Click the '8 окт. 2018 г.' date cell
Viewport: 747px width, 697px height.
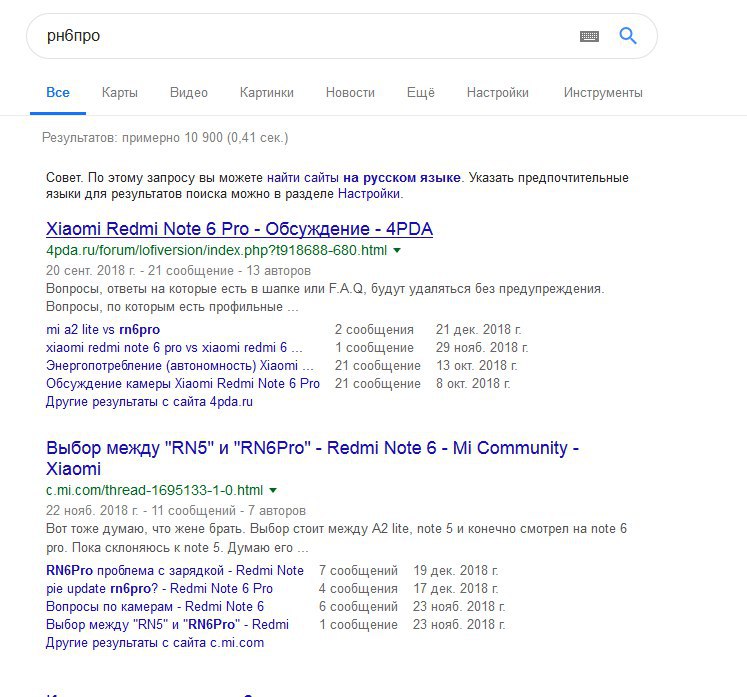pyautogui.click(x=473, y=384)
